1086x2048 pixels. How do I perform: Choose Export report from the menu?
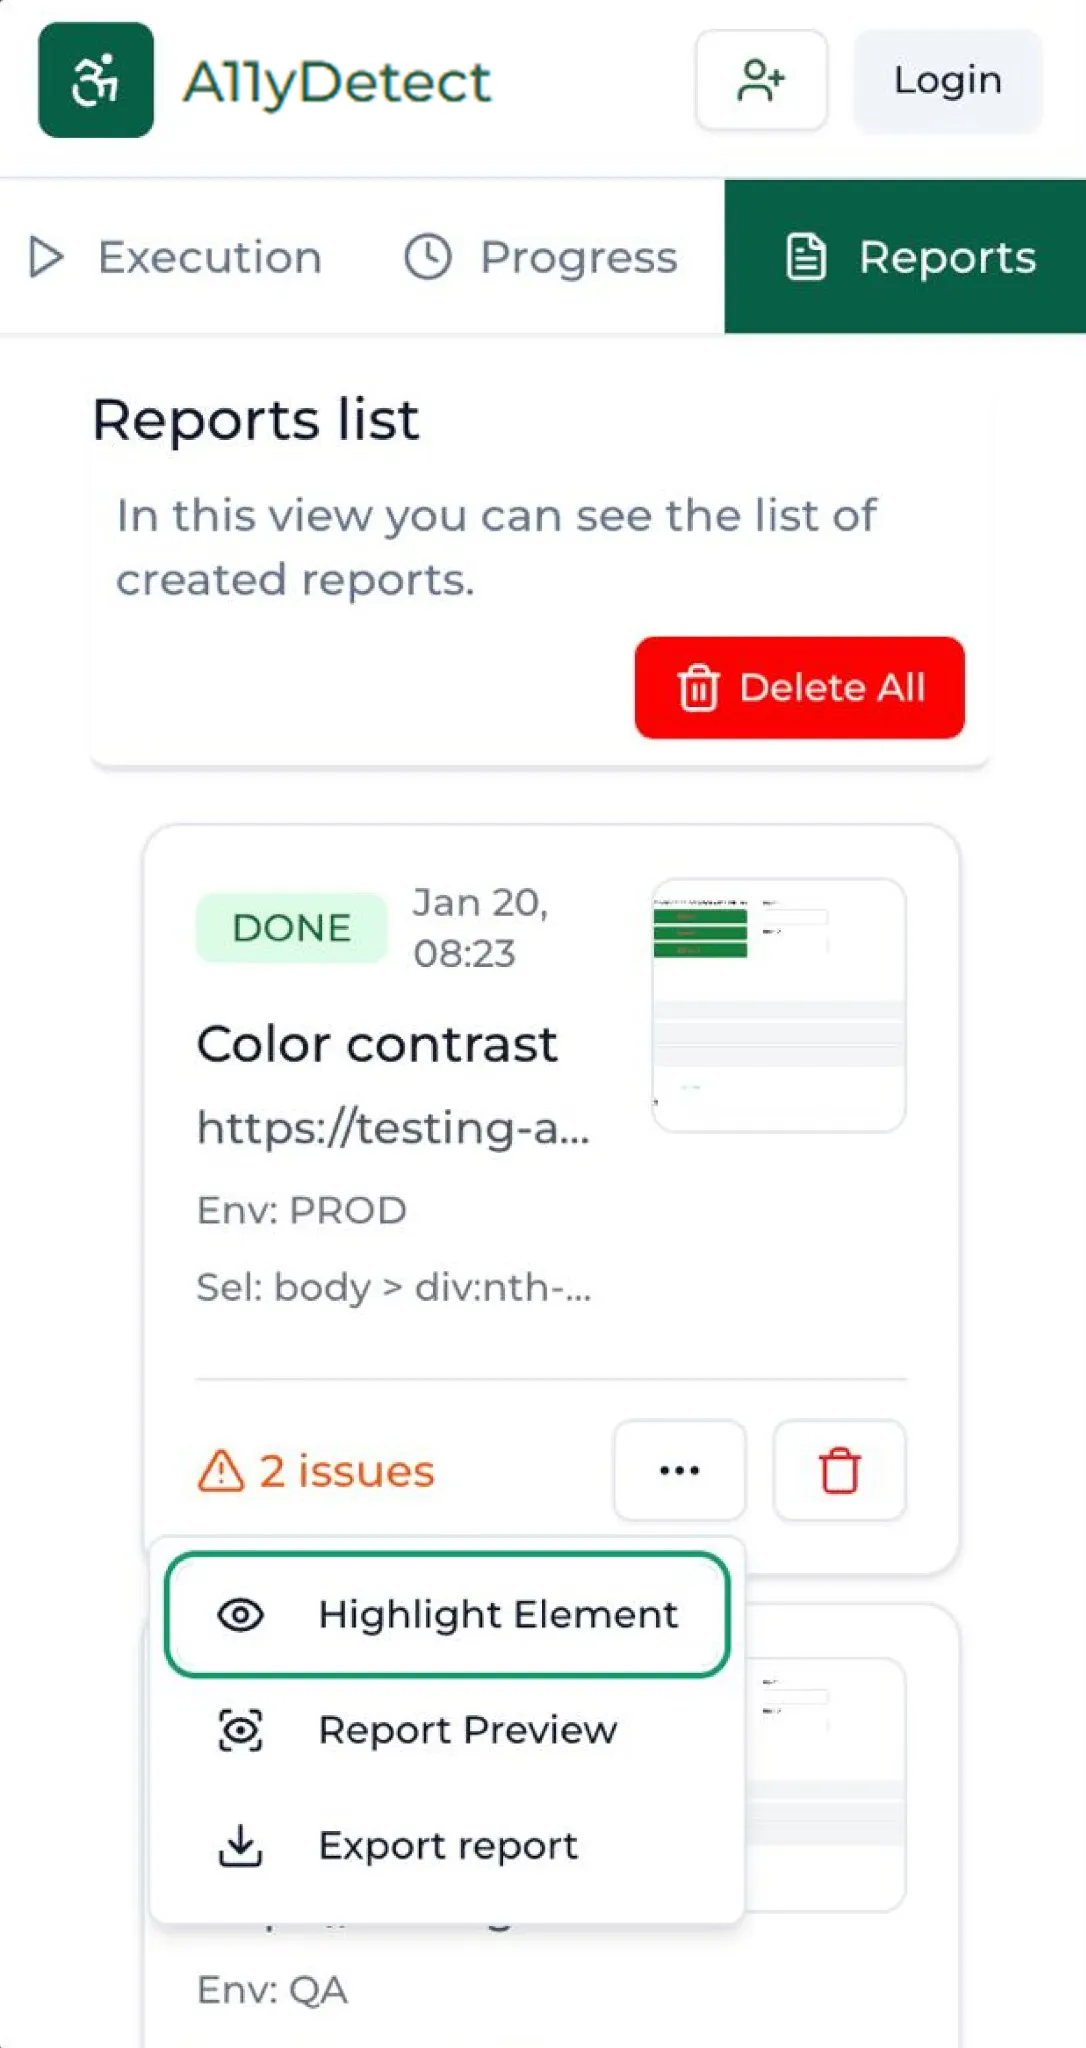pos(448,1845)
